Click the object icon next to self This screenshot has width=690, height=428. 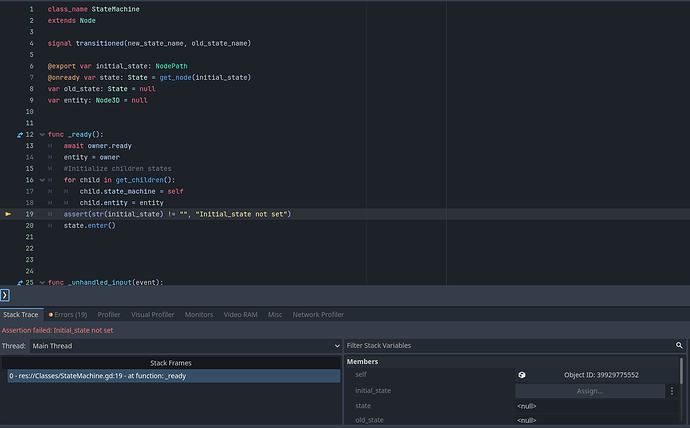522,375
